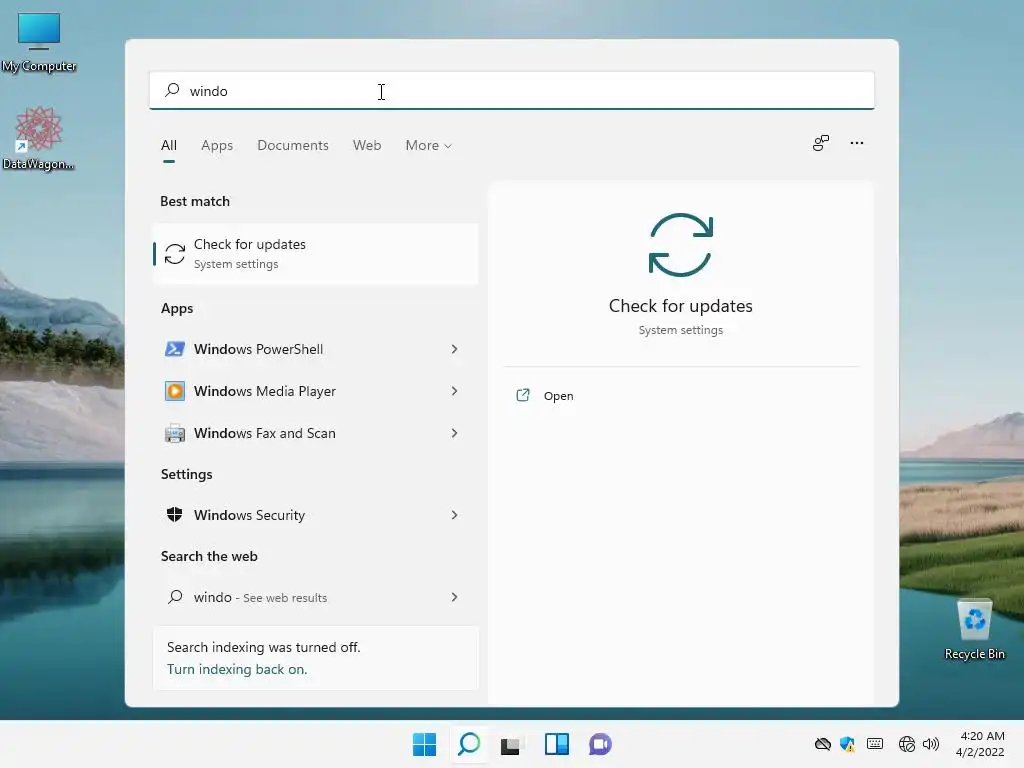The width and height of the screenshot is (1024, 768).
Task: Click Windows Media Player result text
Action: pos(264,391)
